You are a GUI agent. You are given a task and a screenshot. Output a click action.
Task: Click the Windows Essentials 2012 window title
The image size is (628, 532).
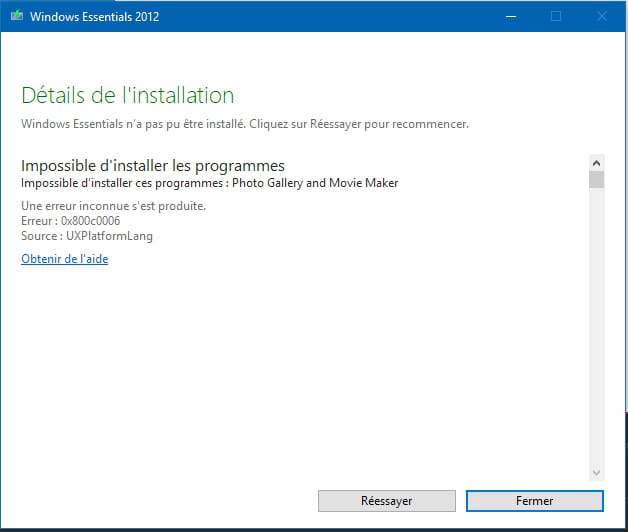click(x=95, y=16)
